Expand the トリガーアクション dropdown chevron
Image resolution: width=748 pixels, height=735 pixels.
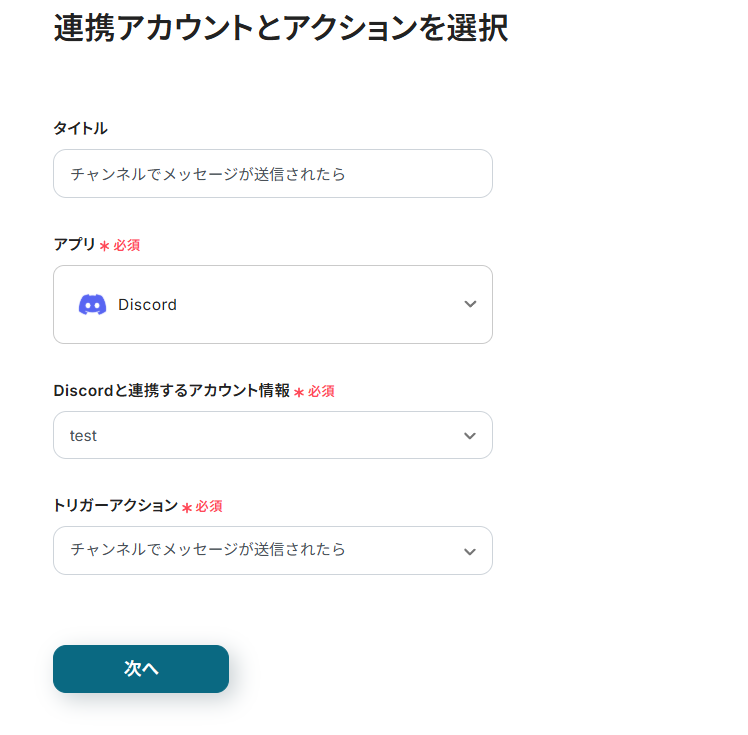(x=470, y=551)
